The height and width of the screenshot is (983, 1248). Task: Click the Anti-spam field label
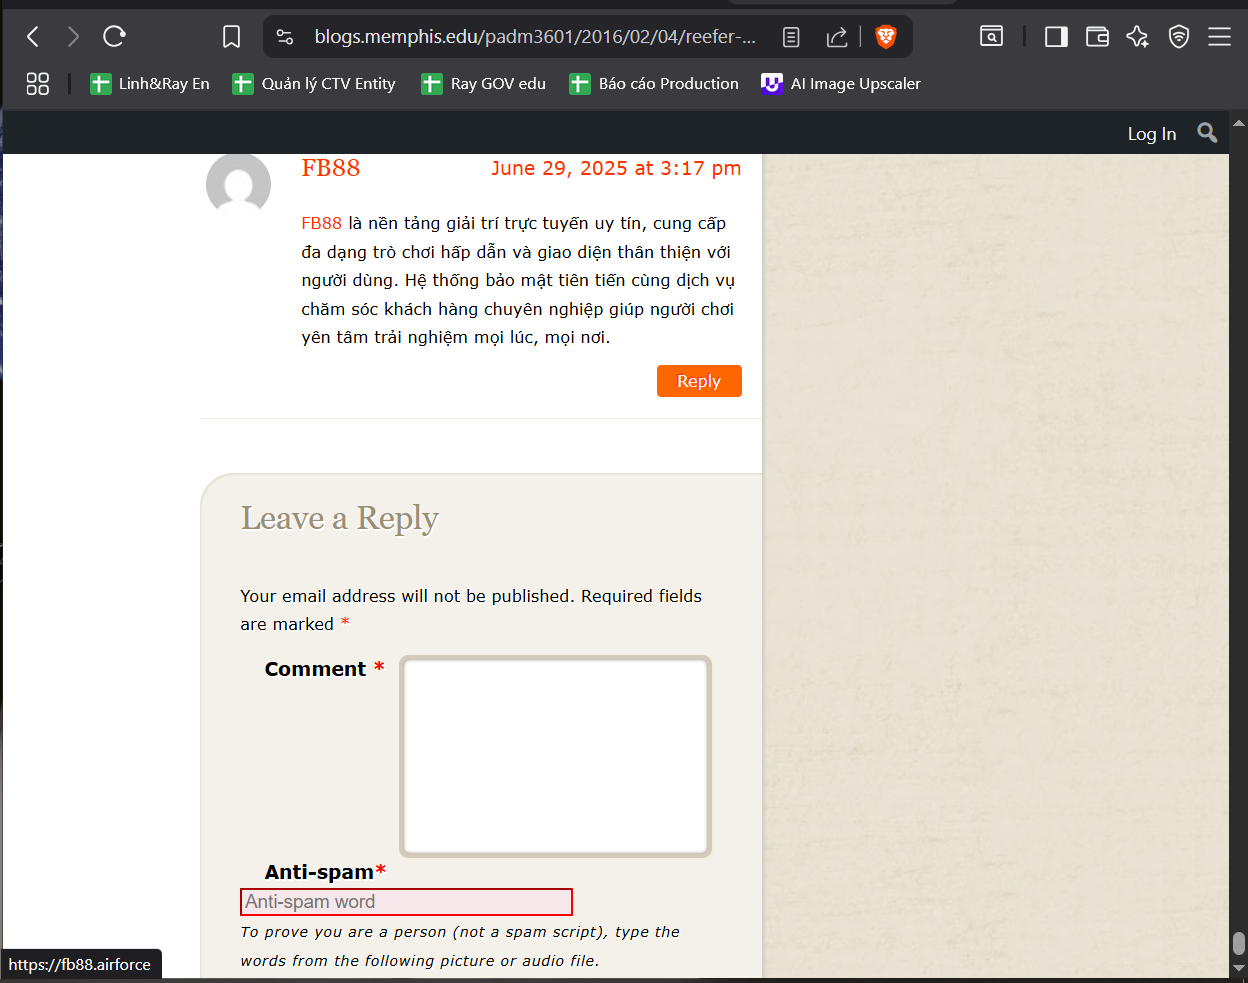[x=325, y=872]
